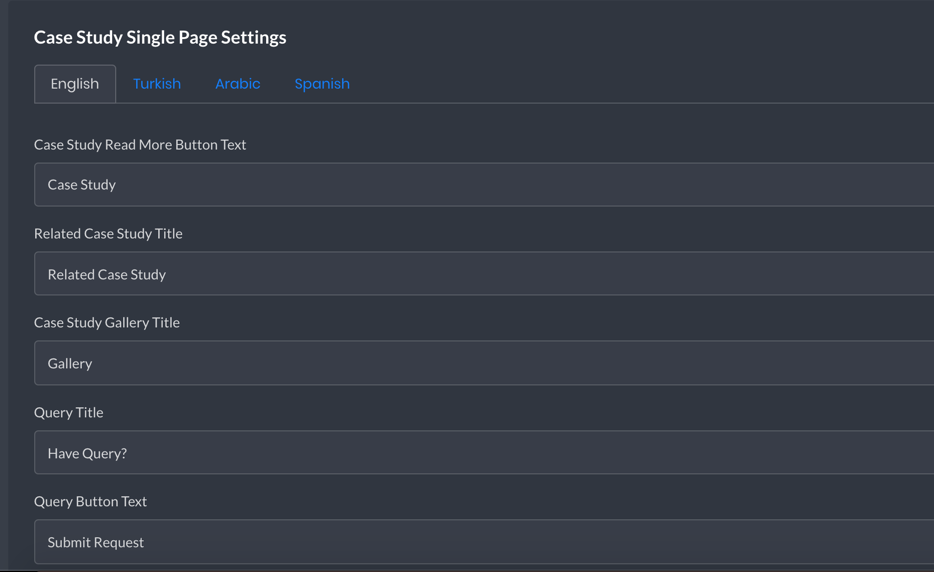Click the 'Gallery' value text
This screenshot has height=572, width=934.
[70, 363]
